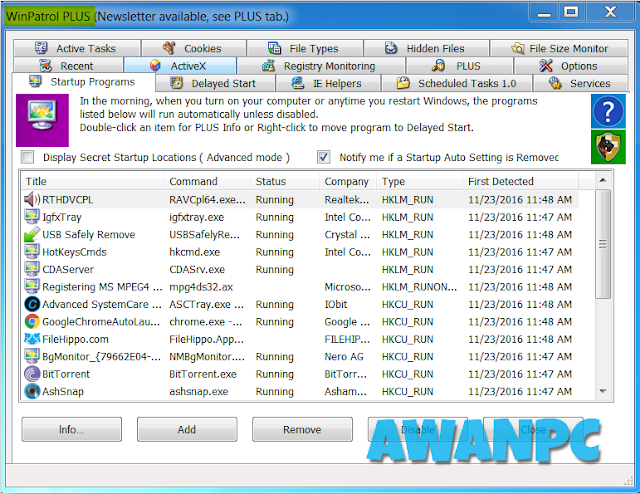Screen dimensions: 640x494
Task: Click the Services gears icon
Action: (x=555, y=83)
